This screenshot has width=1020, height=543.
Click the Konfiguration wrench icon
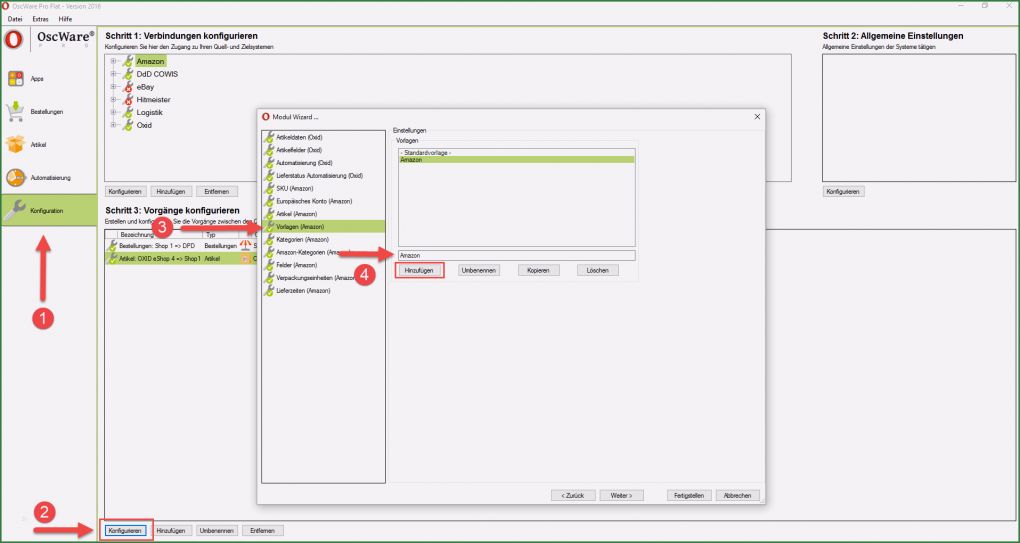(16, 211)
